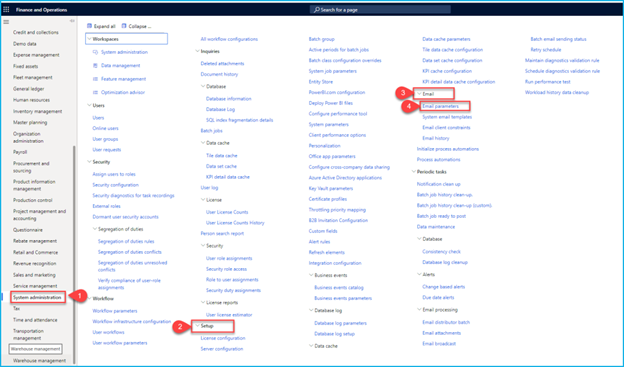Open Retry schedule link
Viewport: 624px width, 367px height.
[x=546, y=50]
